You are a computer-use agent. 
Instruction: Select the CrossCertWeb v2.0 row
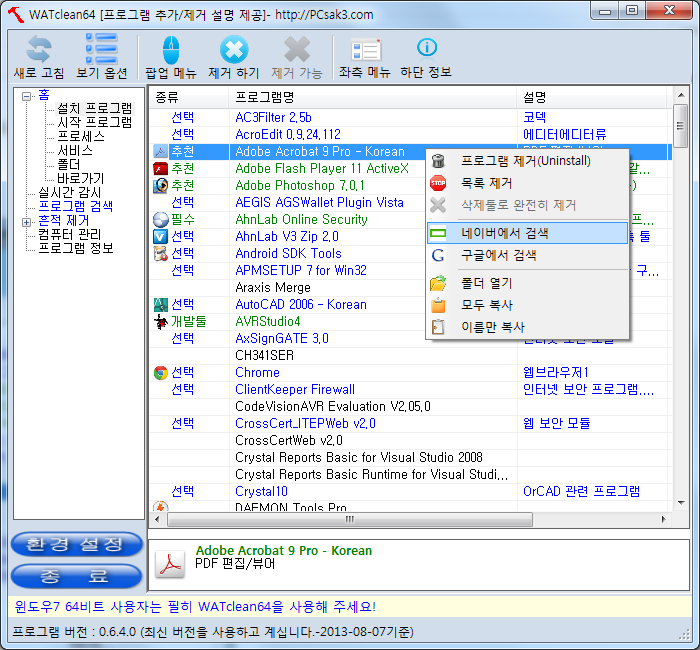pos(410,440)
